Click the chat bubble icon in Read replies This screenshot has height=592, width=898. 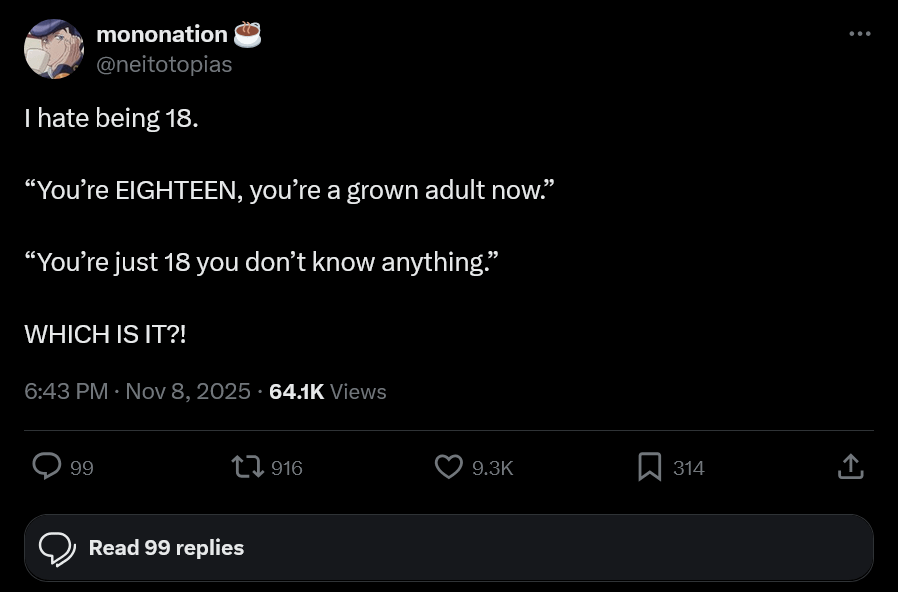[x=57, y=548]
